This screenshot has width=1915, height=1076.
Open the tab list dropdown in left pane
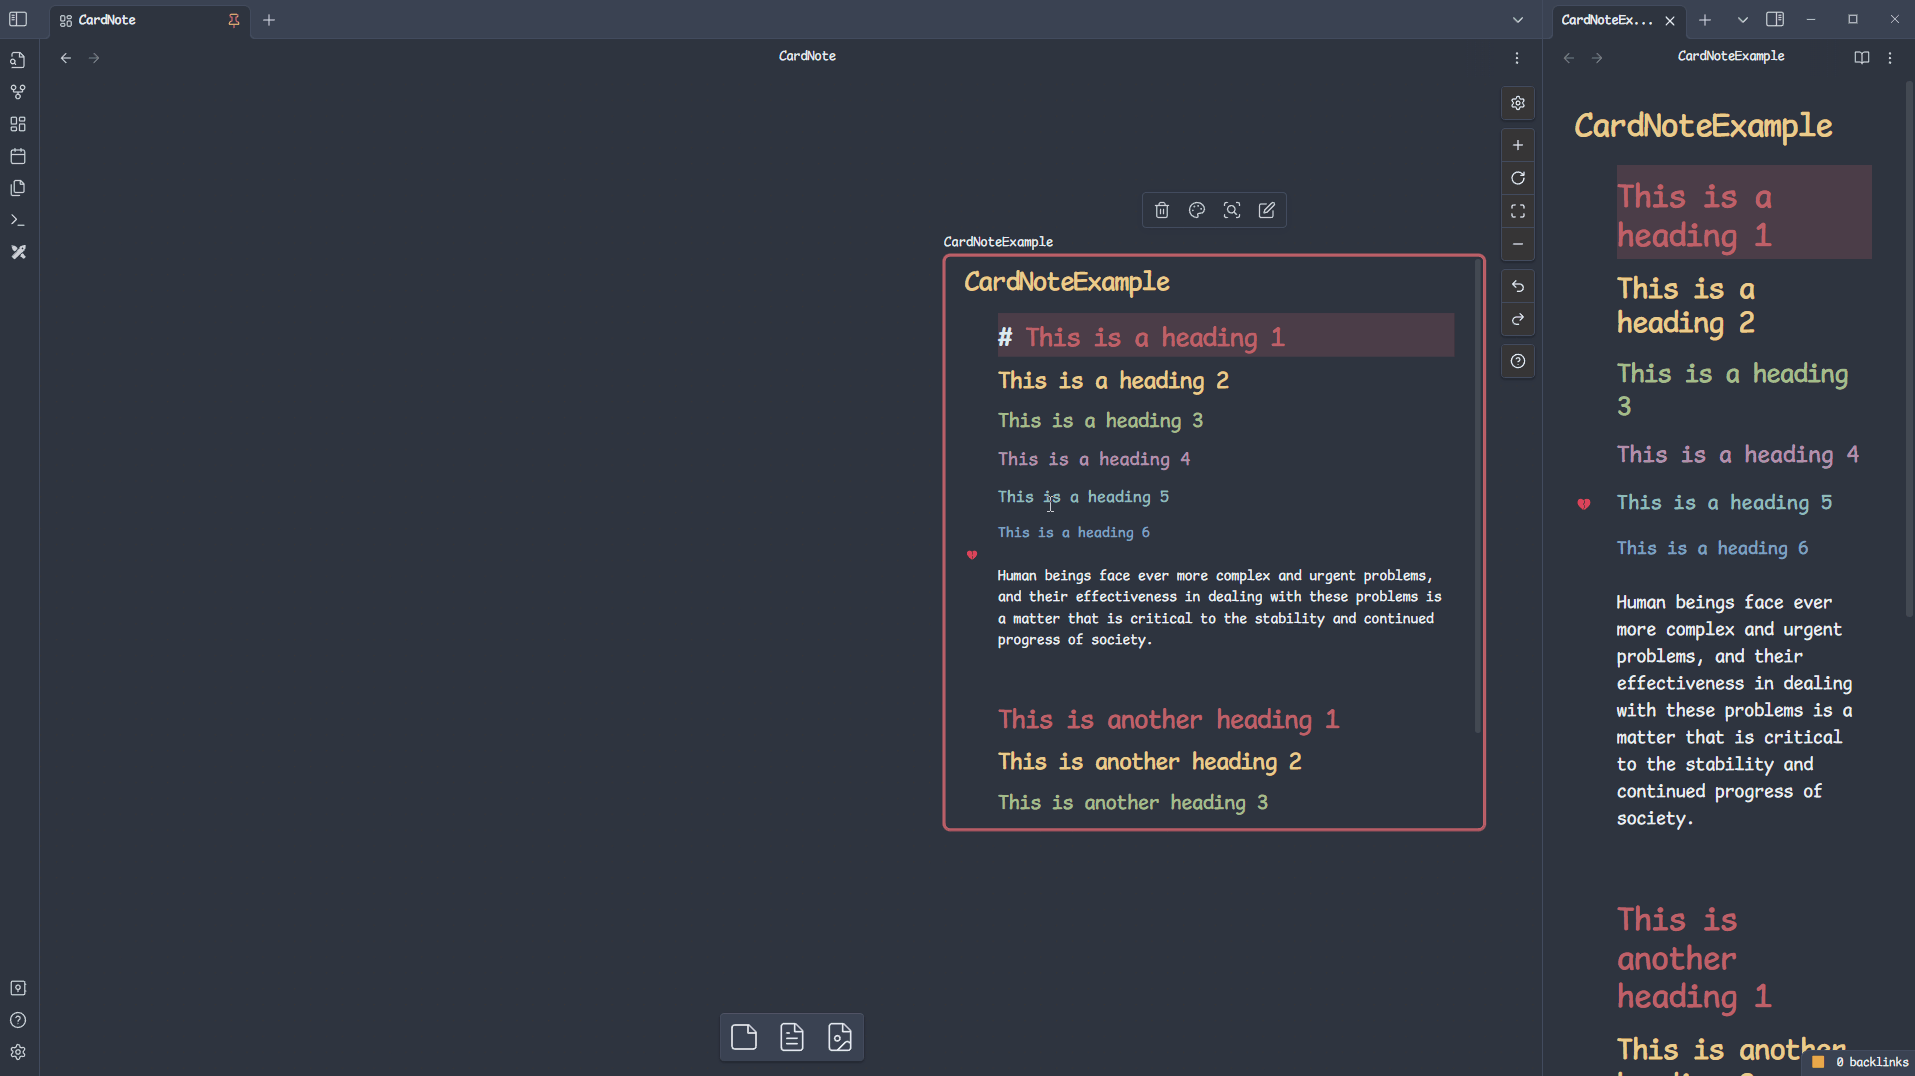pyautogui.click(x=1518, y=19)
